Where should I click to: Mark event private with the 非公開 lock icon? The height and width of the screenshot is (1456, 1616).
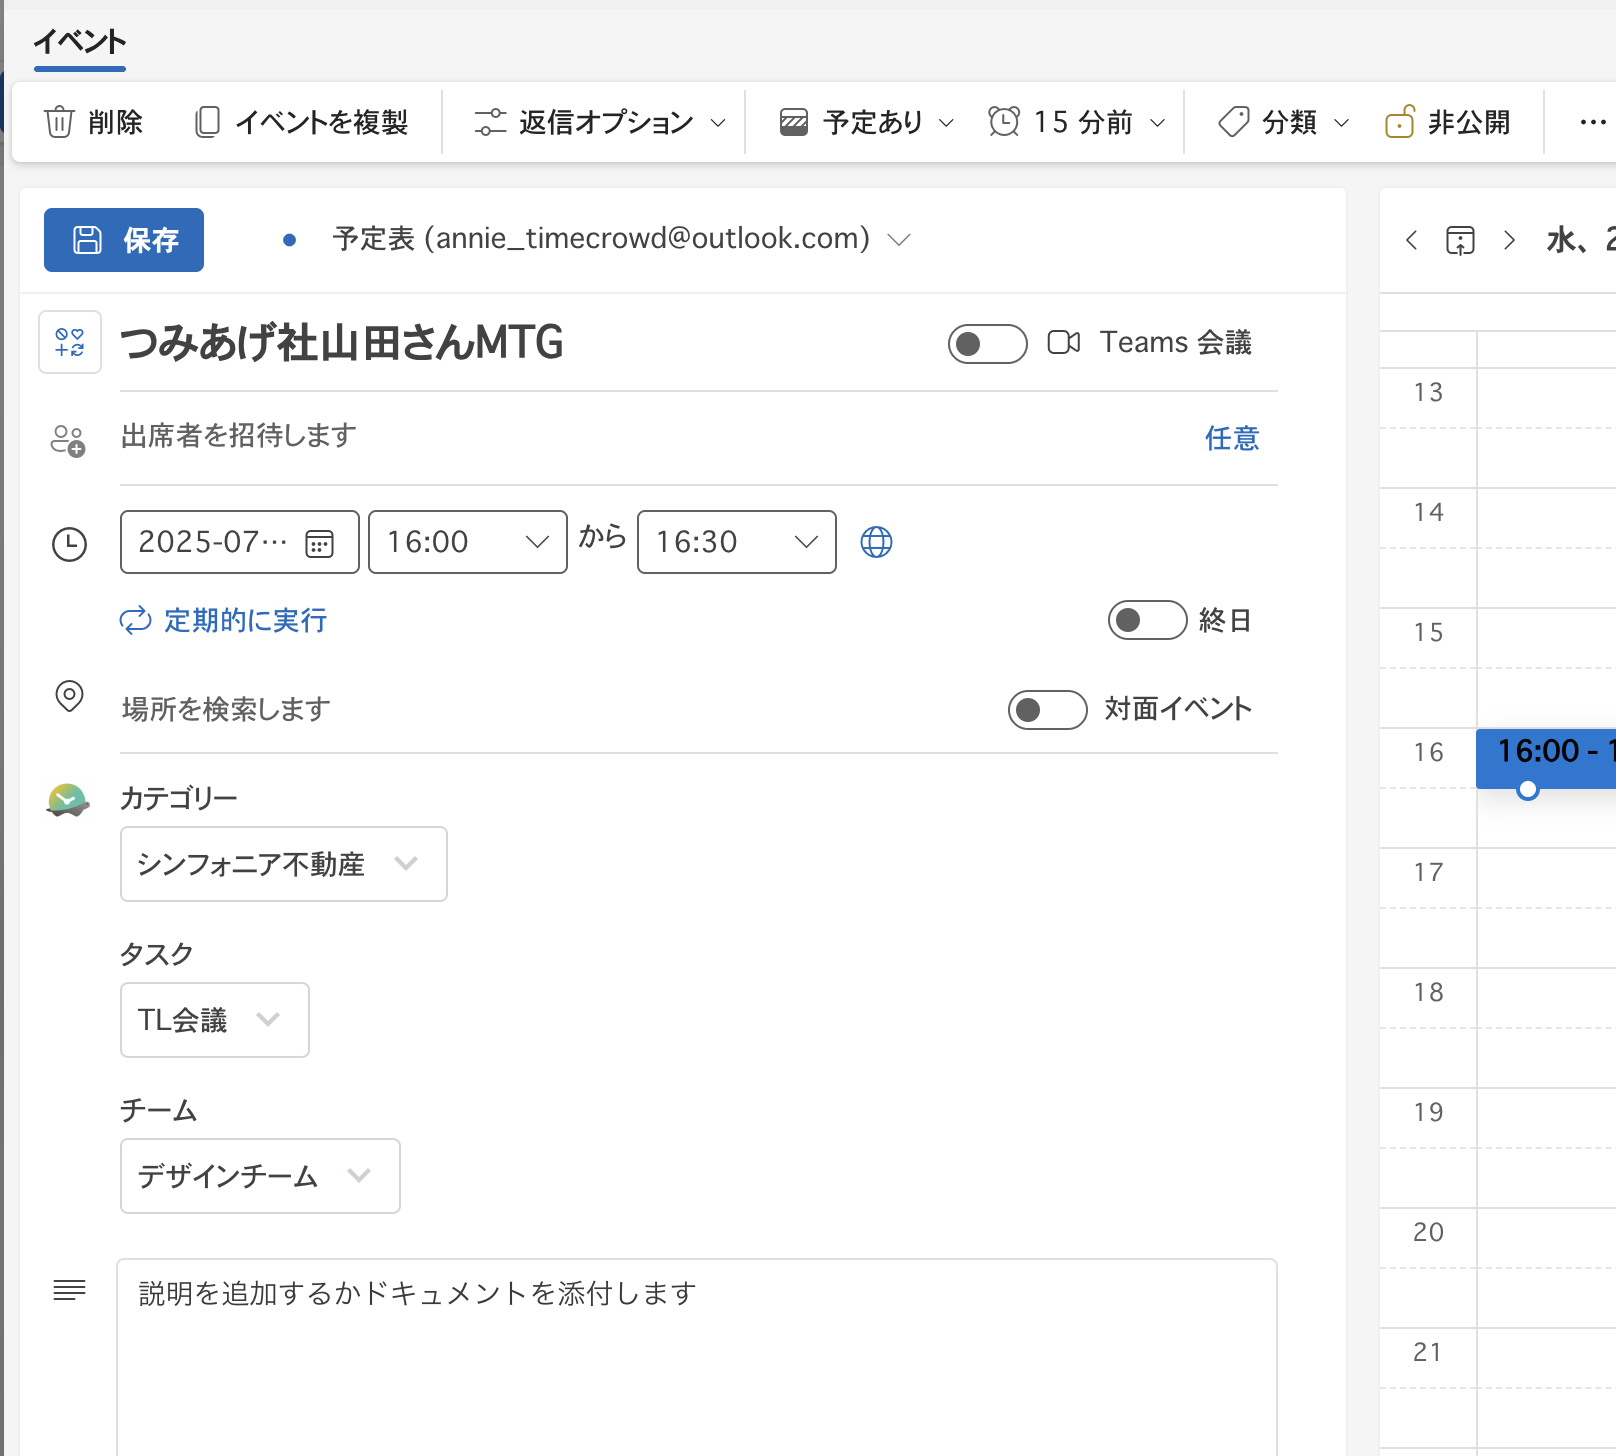(1400, 121)
